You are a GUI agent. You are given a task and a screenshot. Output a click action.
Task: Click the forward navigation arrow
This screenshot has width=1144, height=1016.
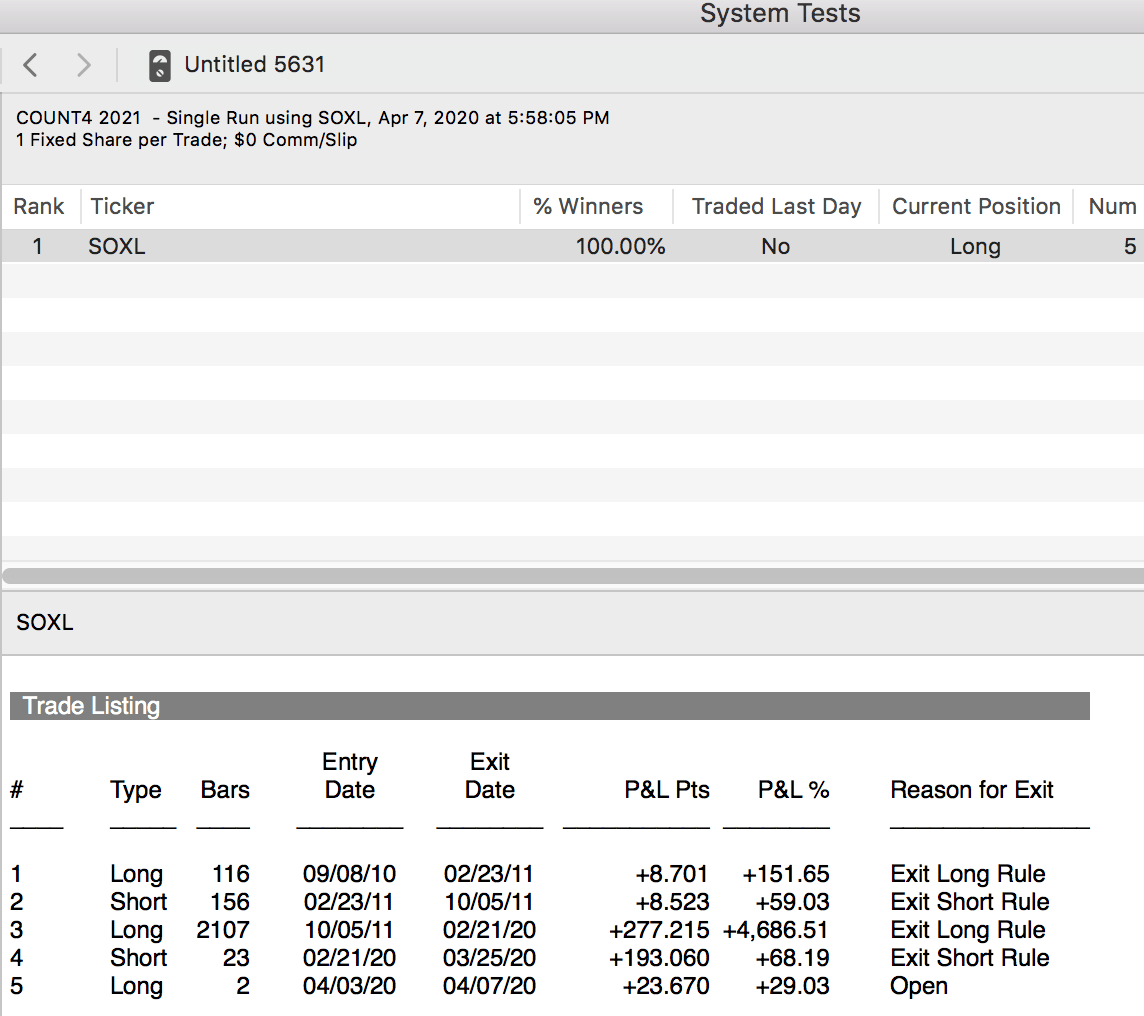coord(84,65)
